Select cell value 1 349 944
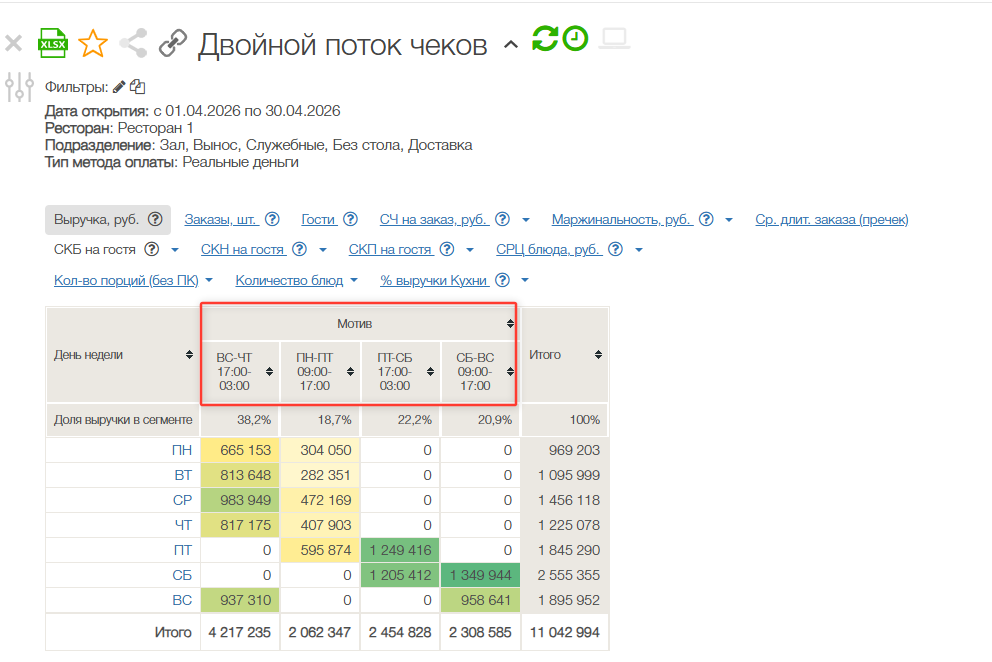 (480, 575)
